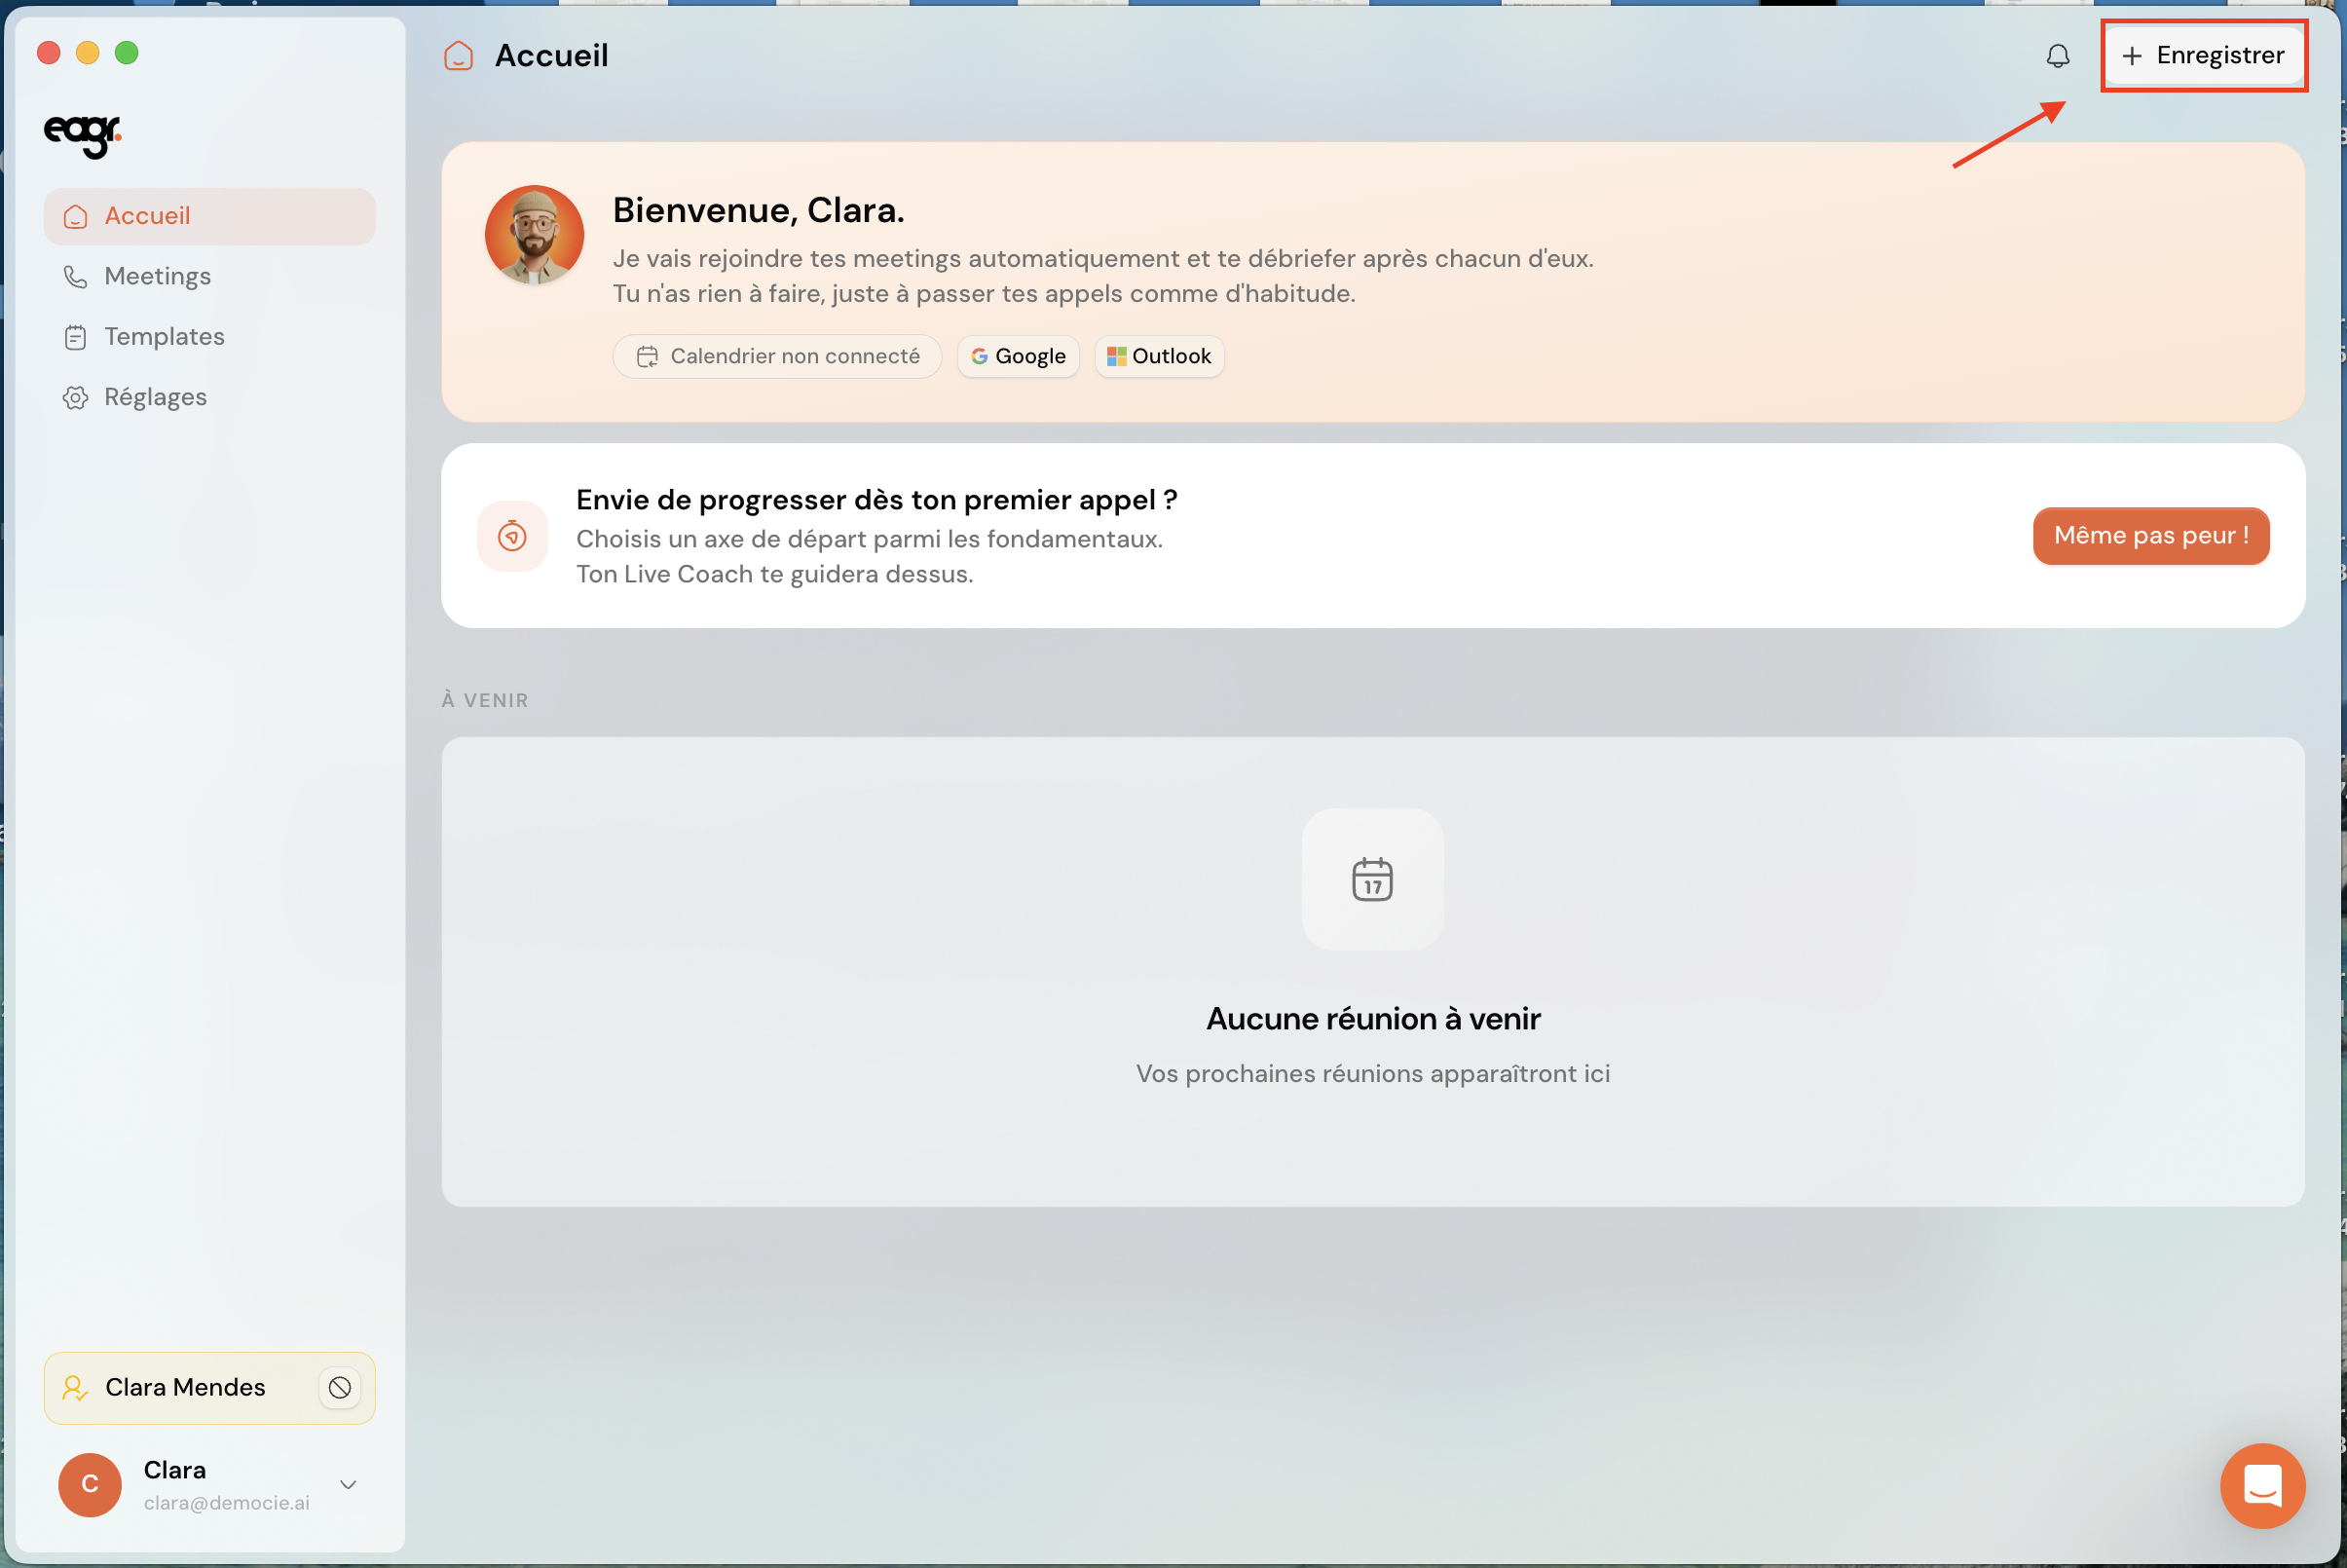This screenshot has height=1568, width=2347.
Task: Click the calendar icon in empty meetings card
Action: (x=1372, y=879)
